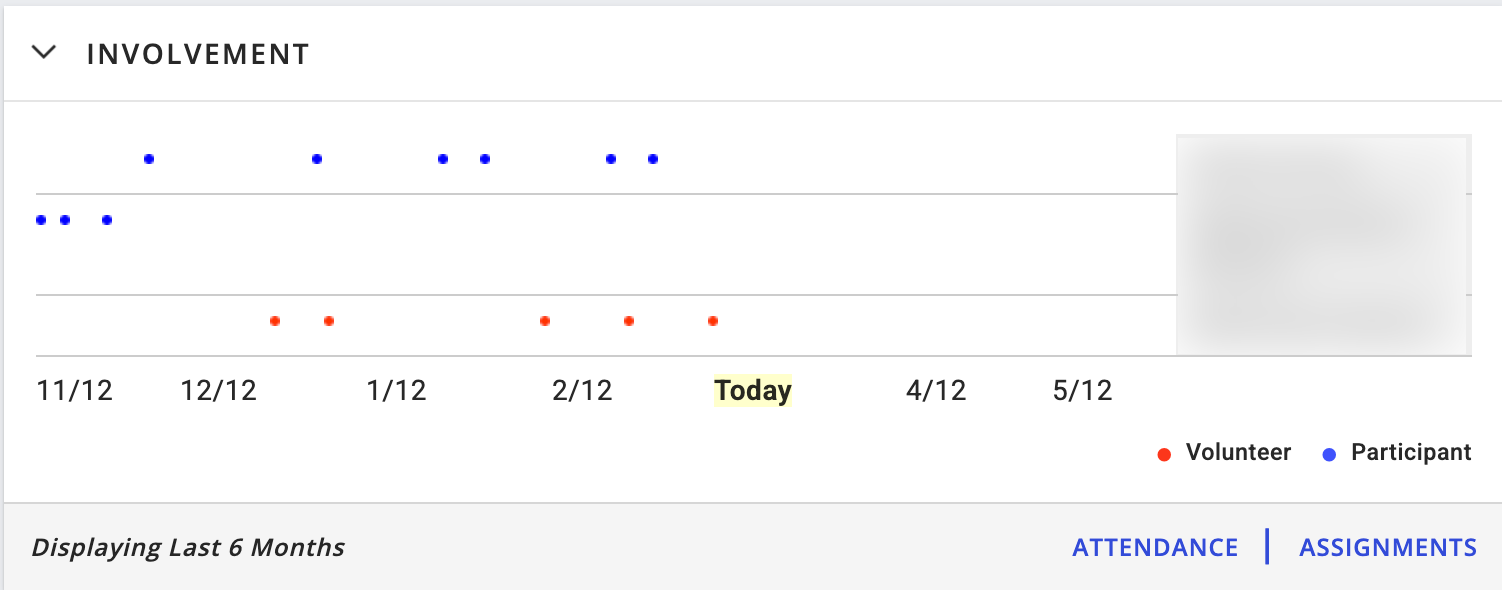Click the 1/12 date axis label

(x=397, y=390)
